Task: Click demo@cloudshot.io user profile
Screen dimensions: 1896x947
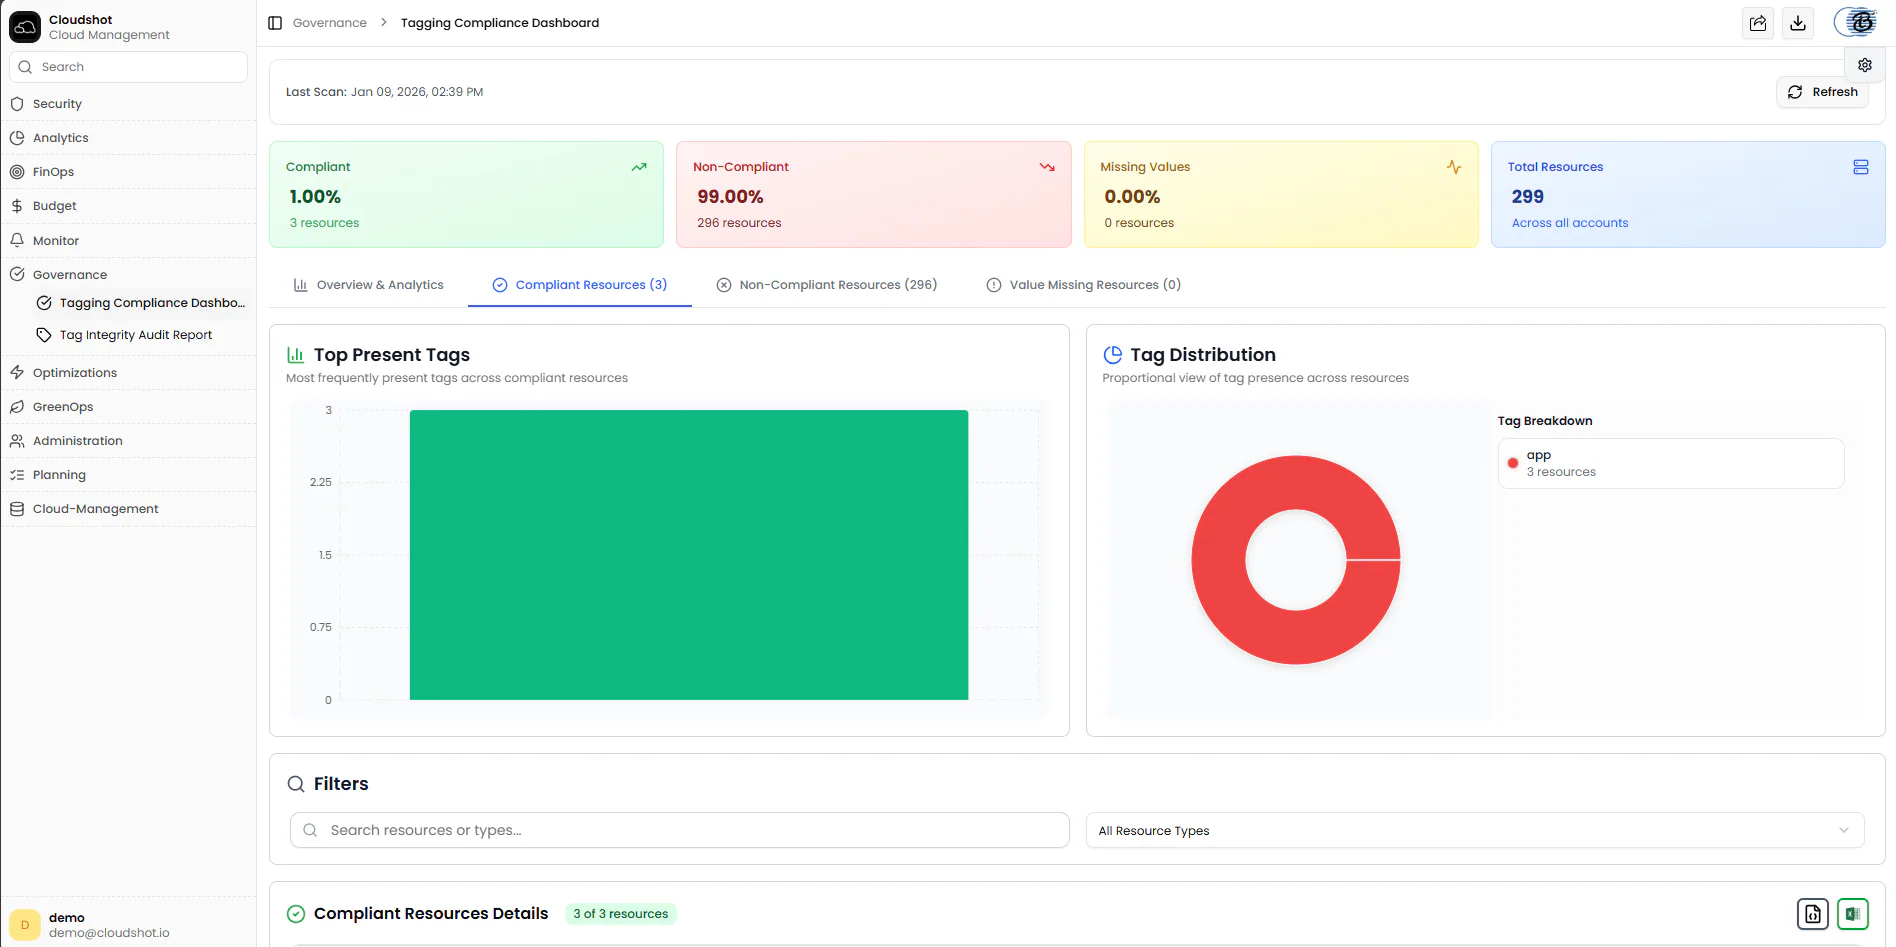Action: tap(128, 925)
